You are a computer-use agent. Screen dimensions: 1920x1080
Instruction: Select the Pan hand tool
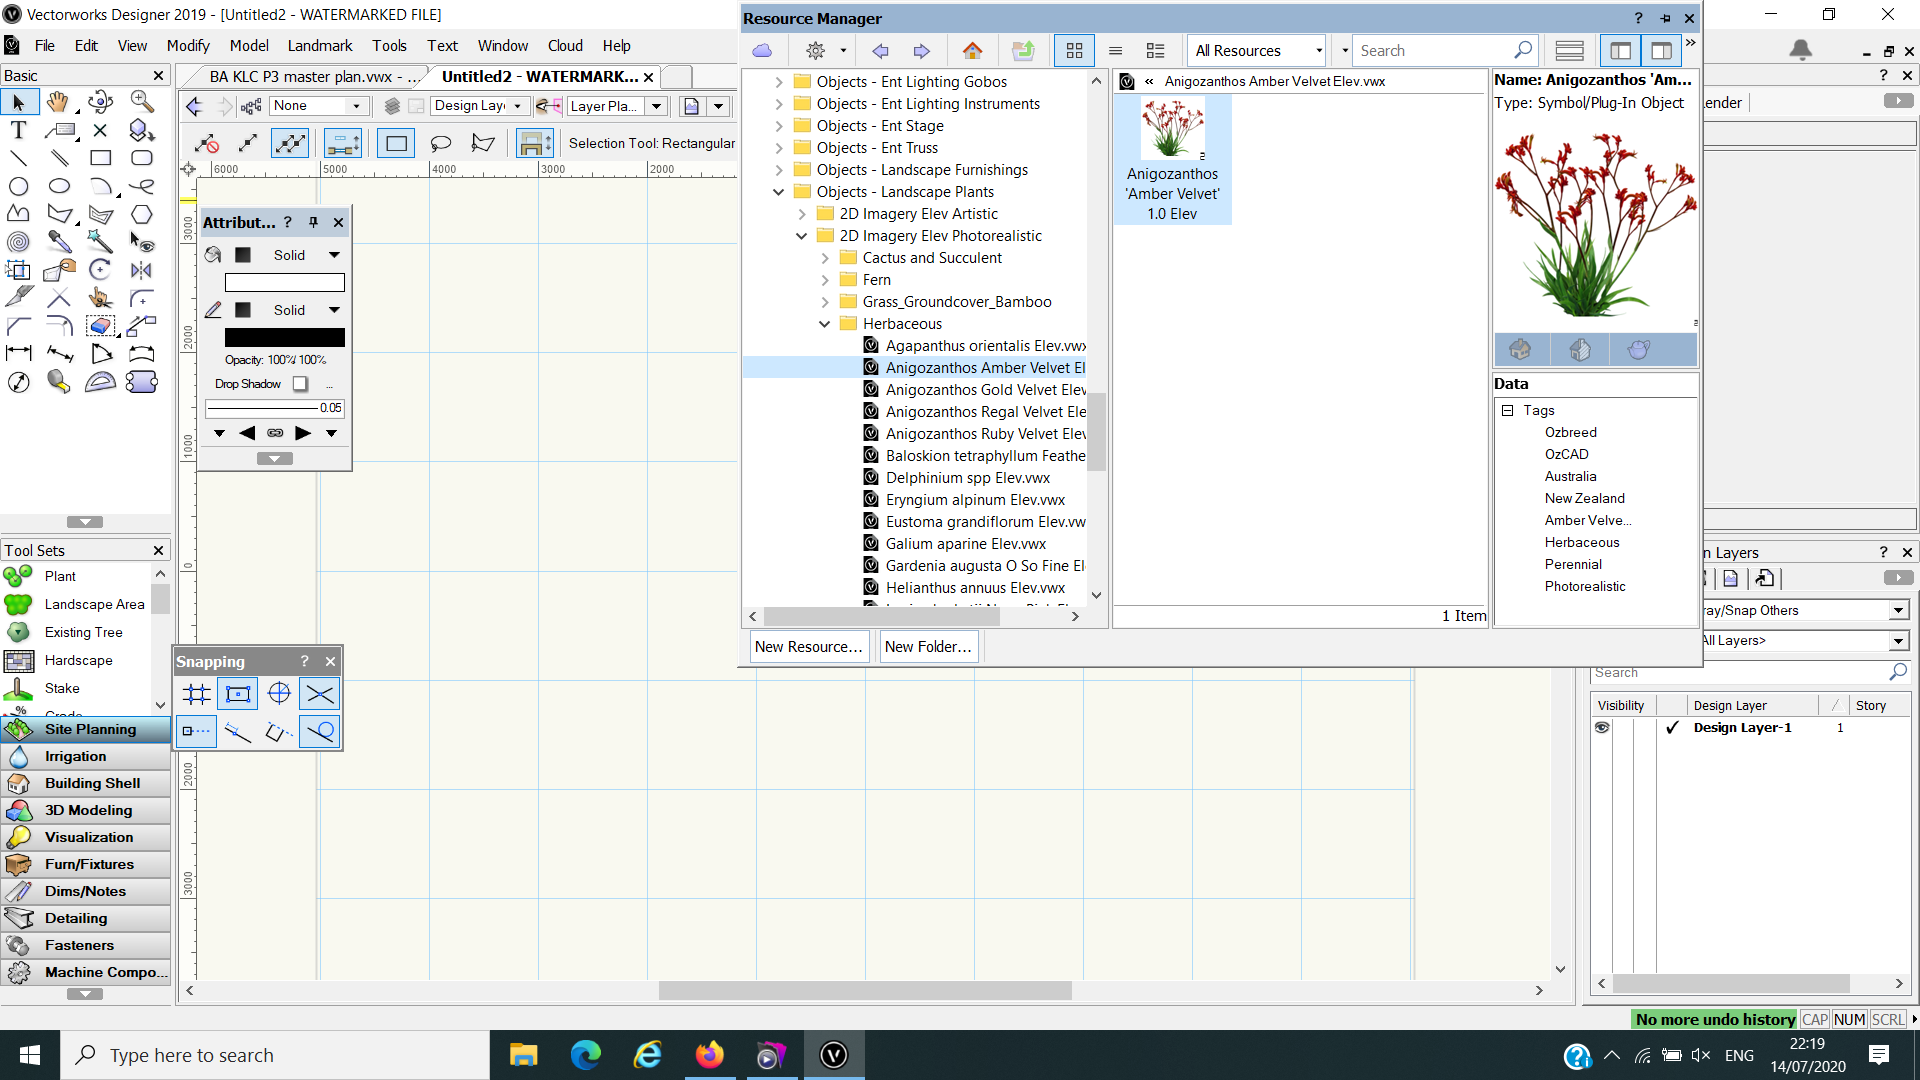(58, 102)
